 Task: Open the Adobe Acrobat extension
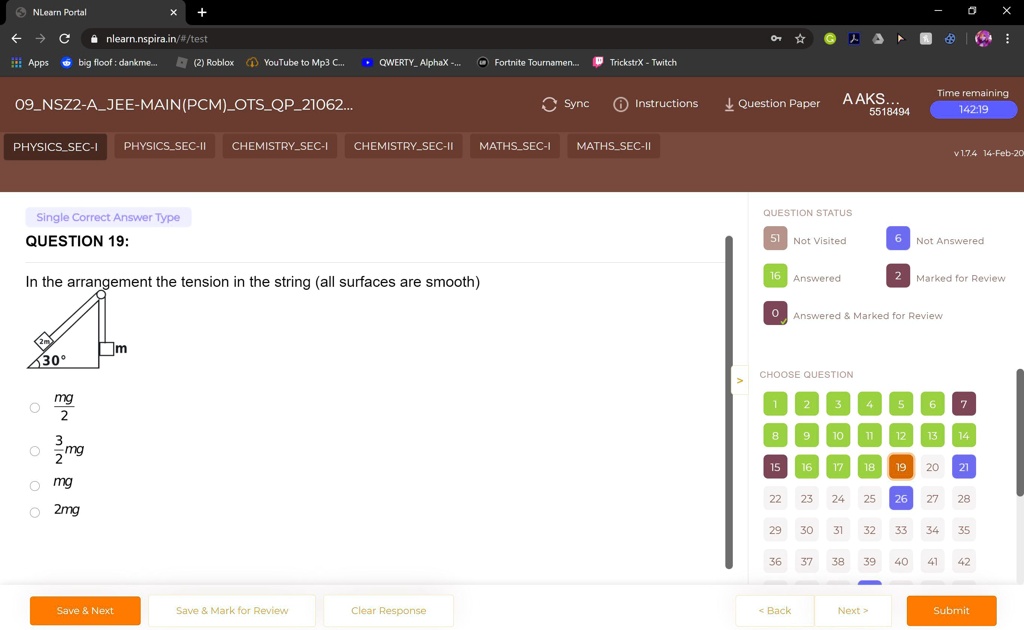[853, 37]
